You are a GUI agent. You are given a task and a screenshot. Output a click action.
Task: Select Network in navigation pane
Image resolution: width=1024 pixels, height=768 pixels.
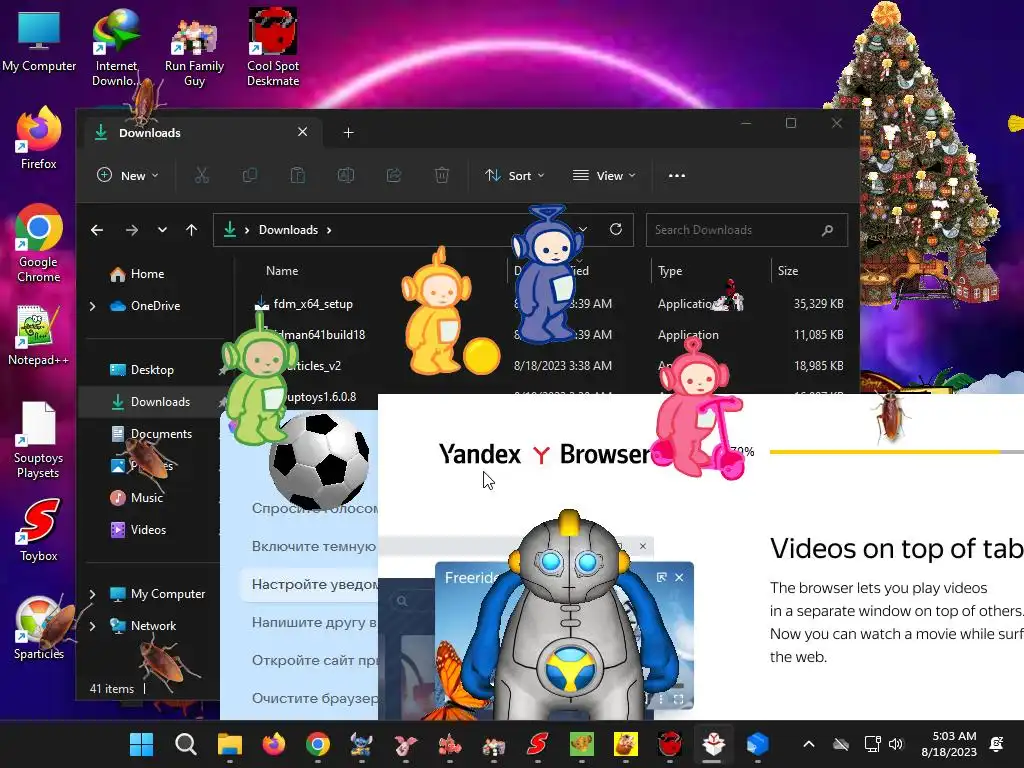coord(143,626)
